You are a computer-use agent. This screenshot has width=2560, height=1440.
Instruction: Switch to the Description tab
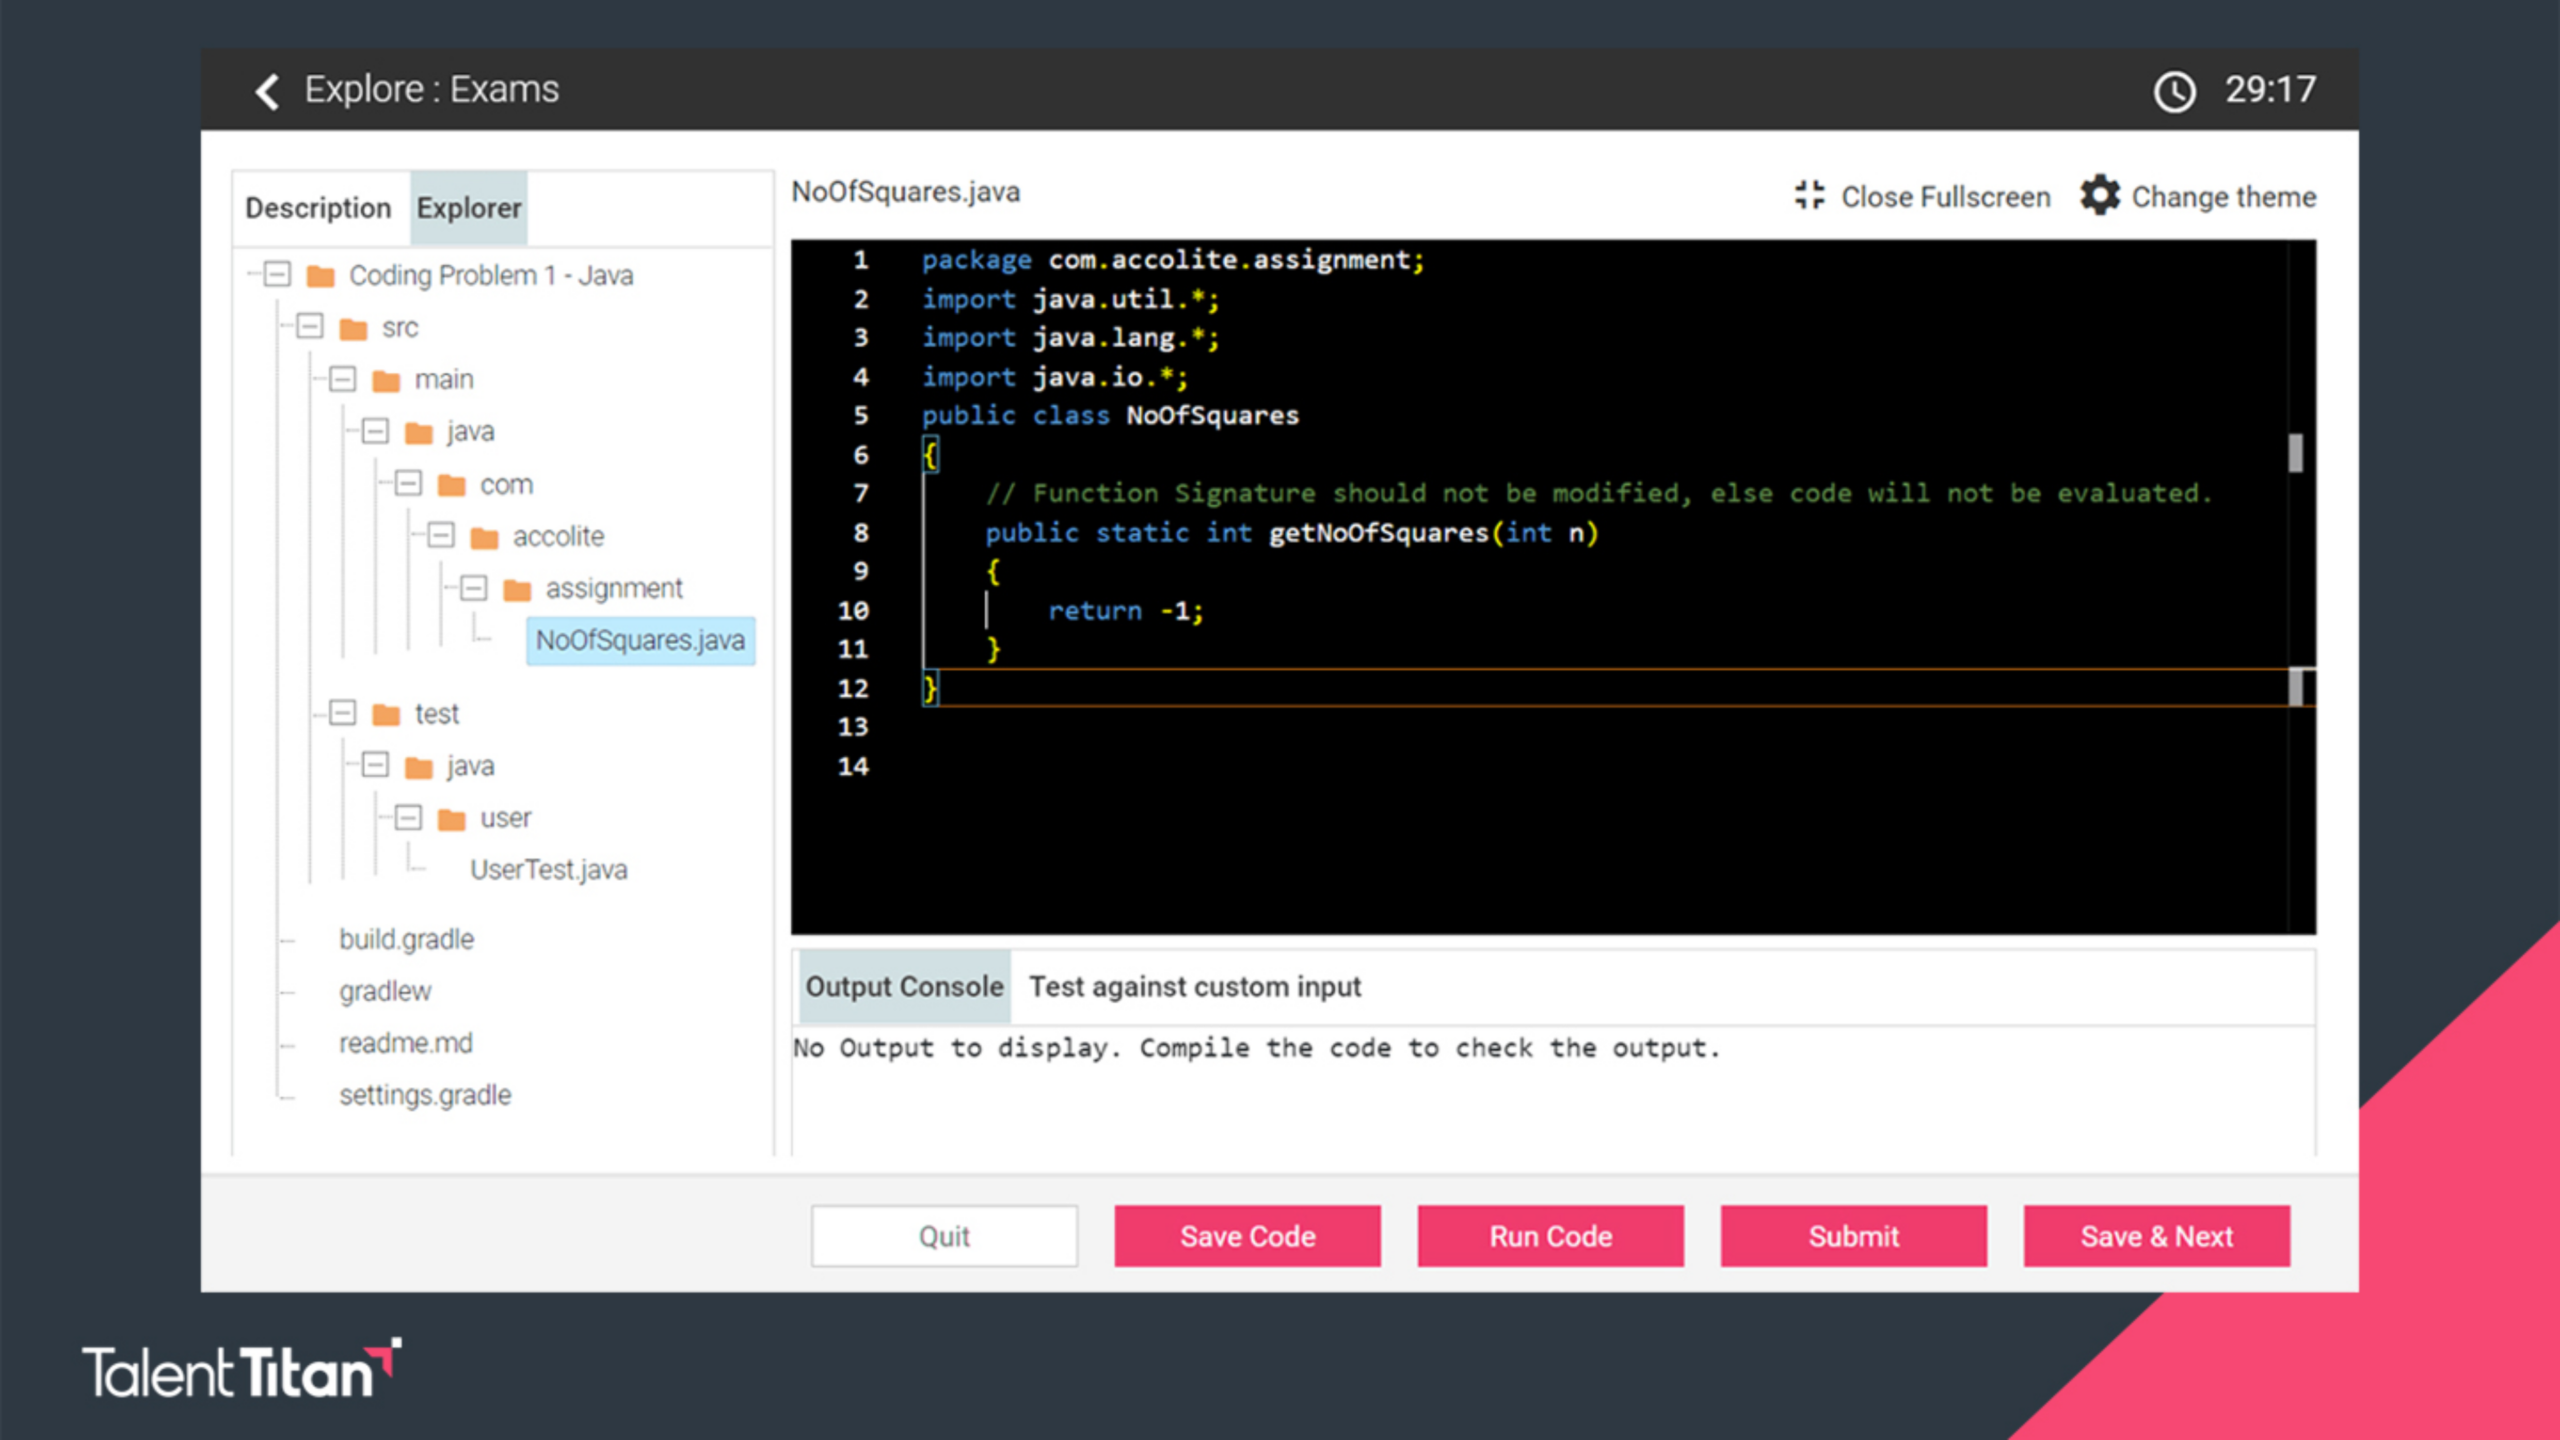(318, 208)
